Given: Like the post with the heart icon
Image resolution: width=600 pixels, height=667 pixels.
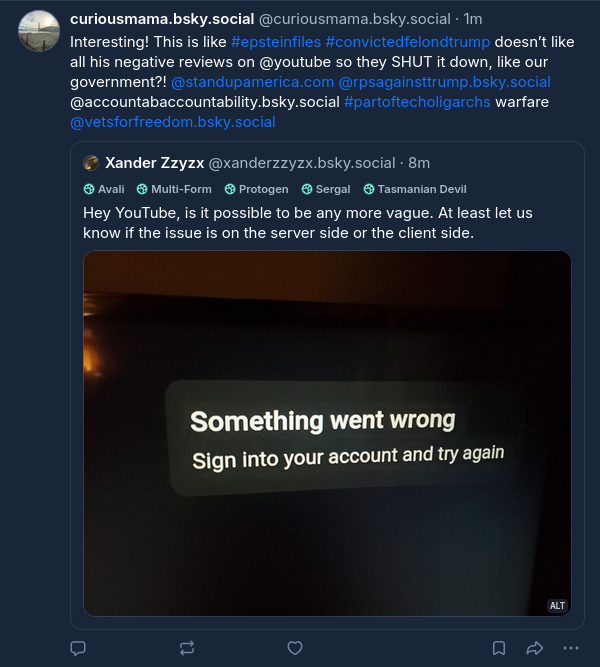Looking at the screenshot, I should tap(295, 648).
